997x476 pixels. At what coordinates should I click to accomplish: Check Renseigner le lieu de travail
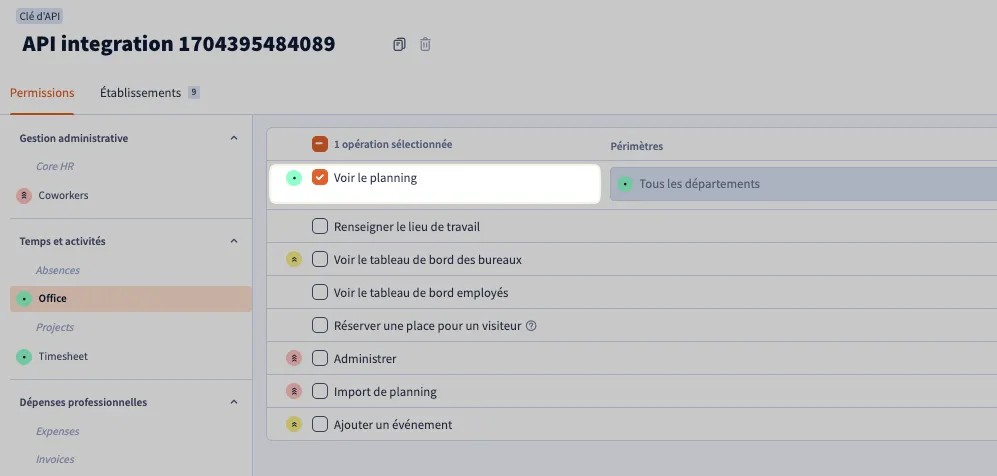[x=320, y=226]
